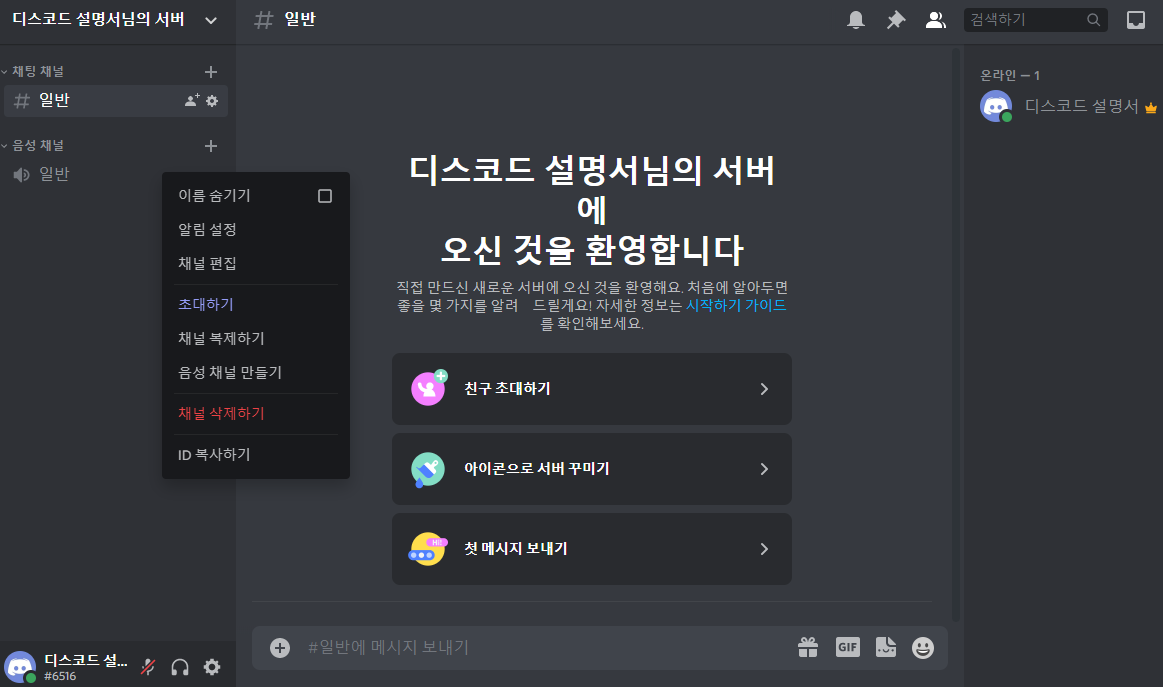Click the 아이콘으로 서버 꾸미기 card
1163x687 pixels.
(592, 469)
